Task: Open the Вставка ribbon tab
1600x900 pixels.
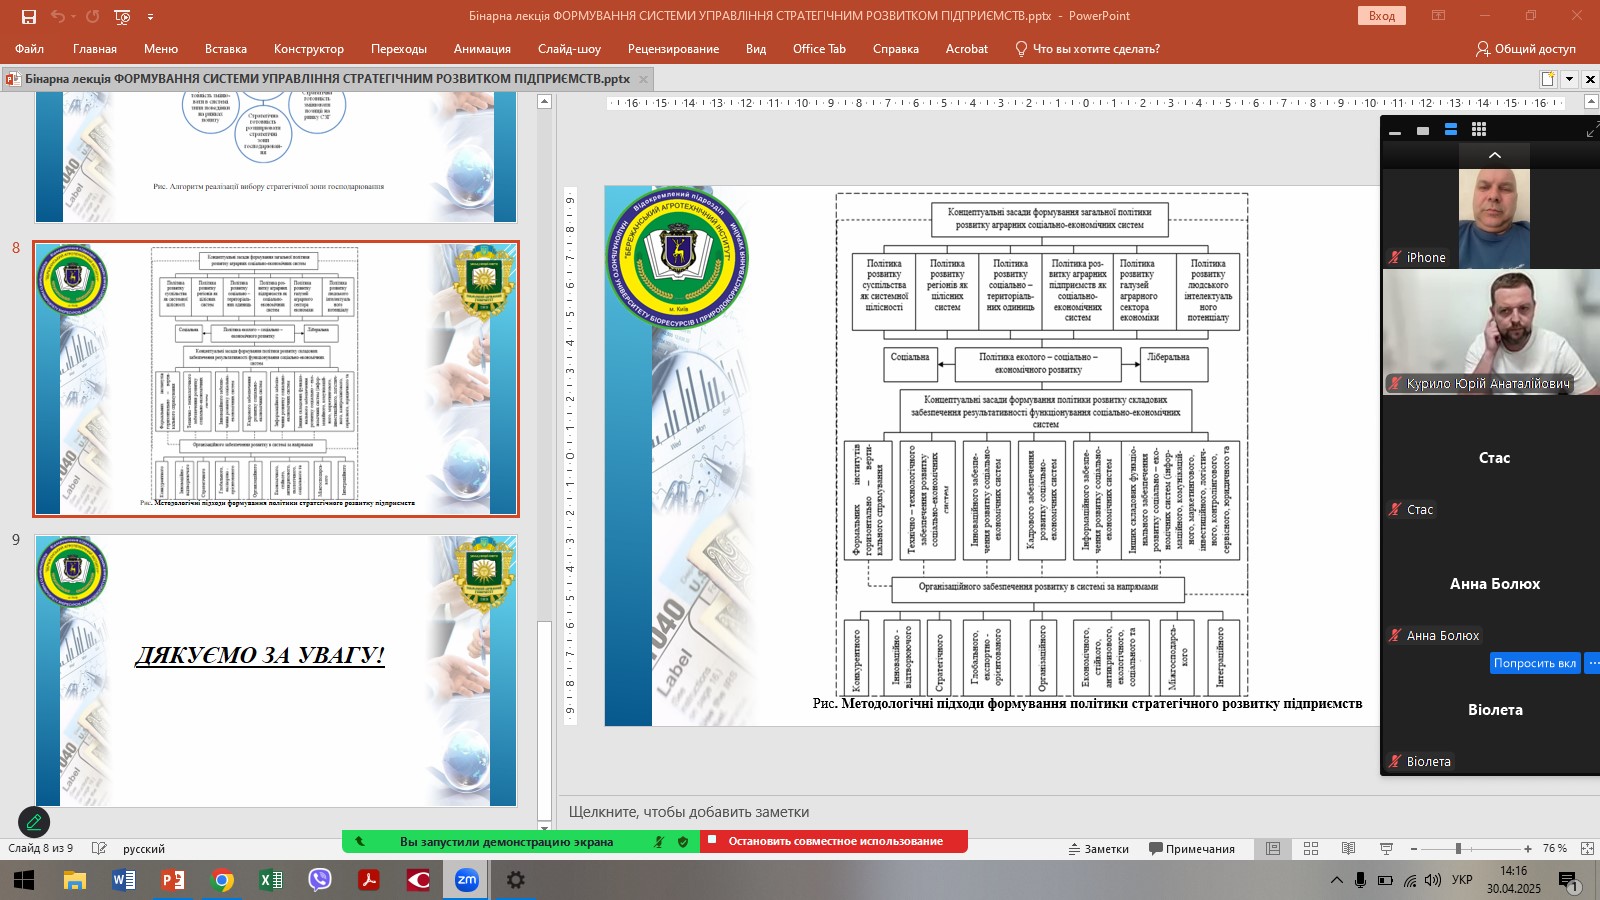Action: pyautogui.click(x=225, y=48)
